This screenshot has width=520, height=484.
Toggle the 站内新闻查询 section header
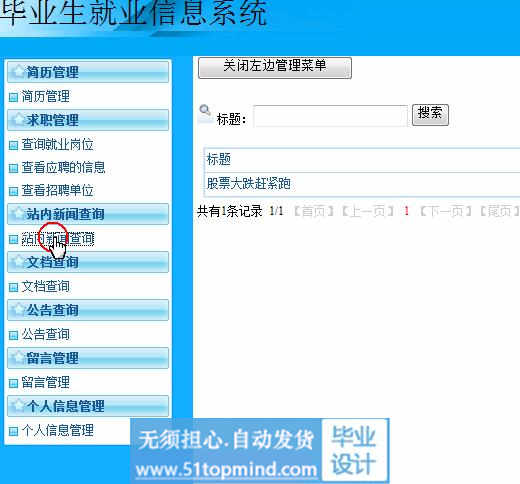pyautogui.click(x=88, y=214)
